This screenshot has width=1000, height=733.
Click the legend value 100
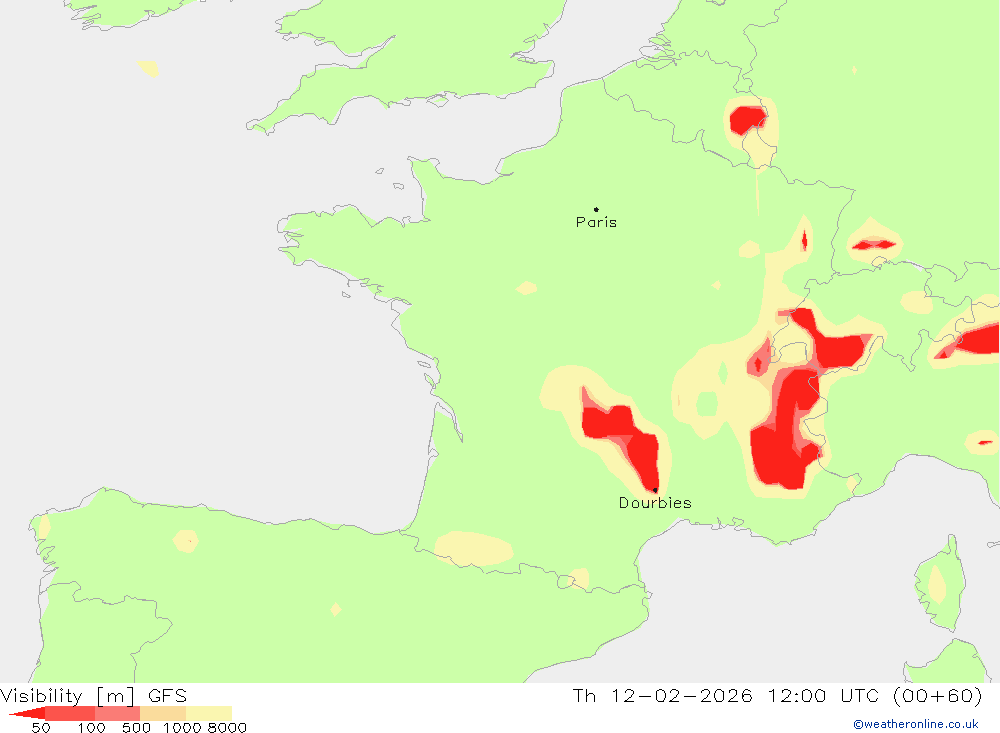click(x=91, y=728)
